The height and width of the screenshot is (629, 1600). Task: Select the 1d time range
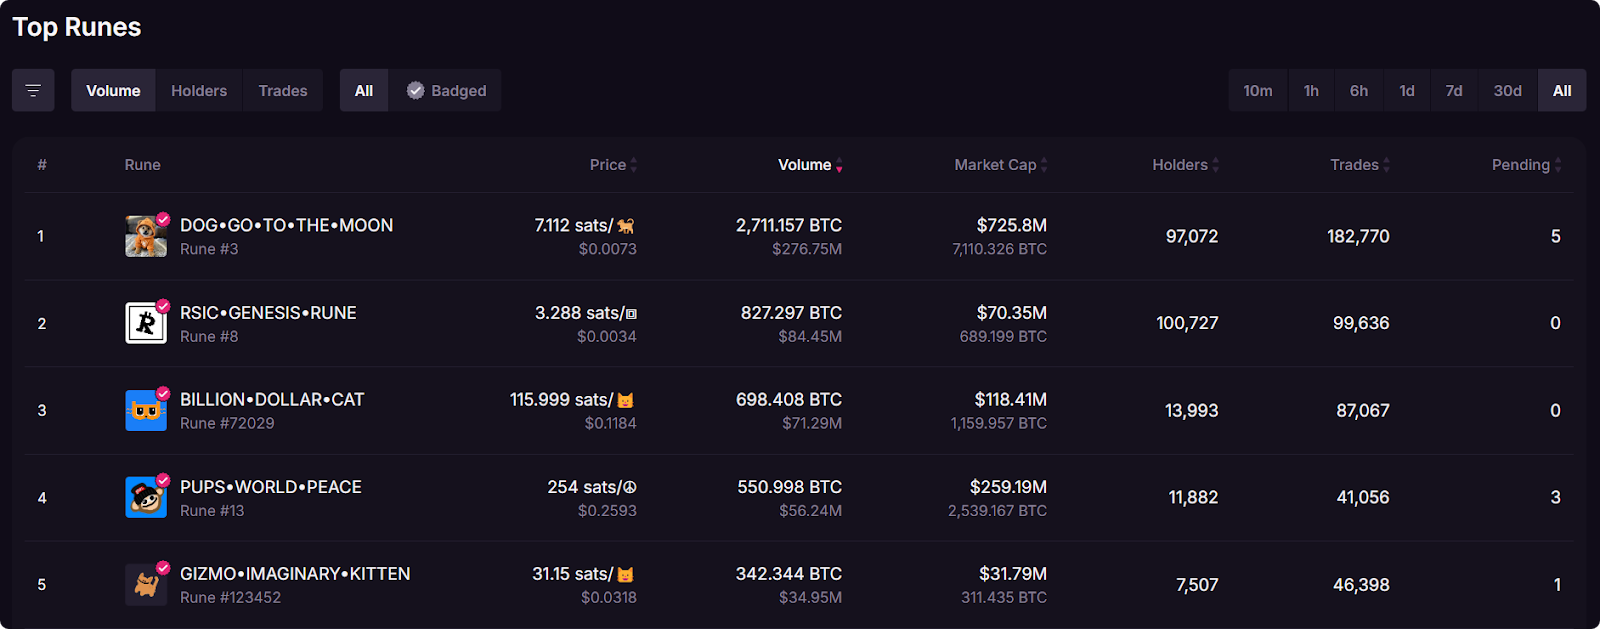coord(1407,91)
